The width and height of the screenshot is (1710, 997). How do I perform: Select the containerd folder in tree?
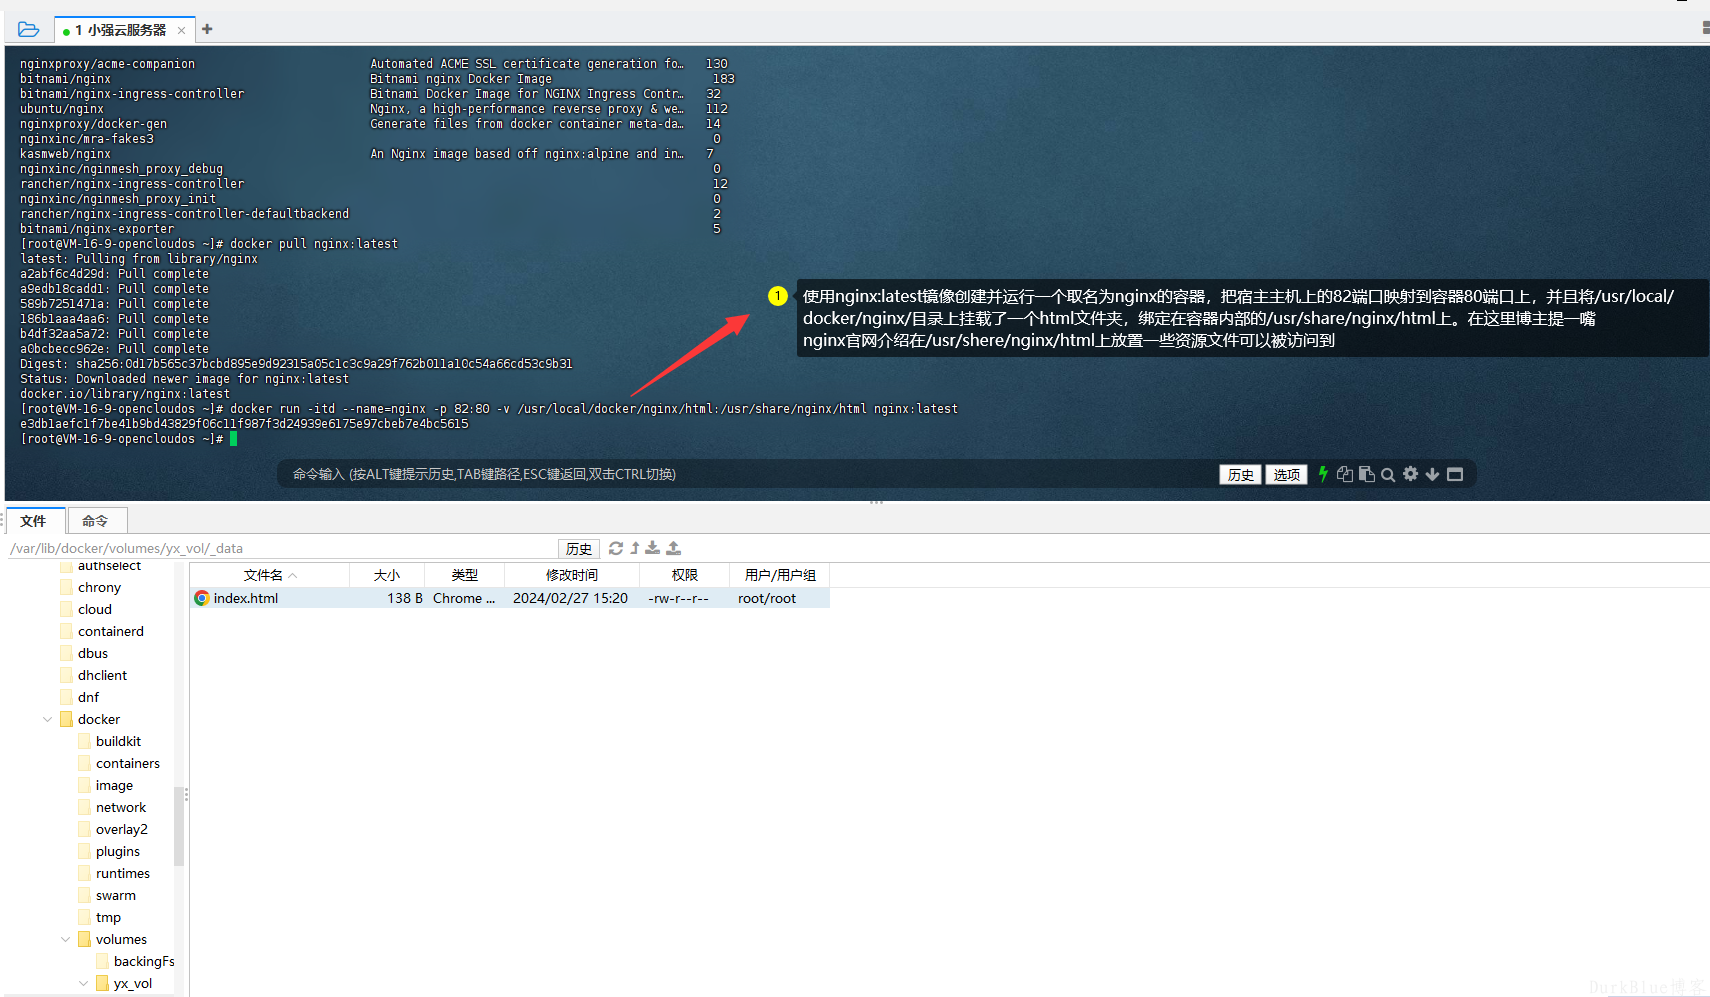point(111,631)
